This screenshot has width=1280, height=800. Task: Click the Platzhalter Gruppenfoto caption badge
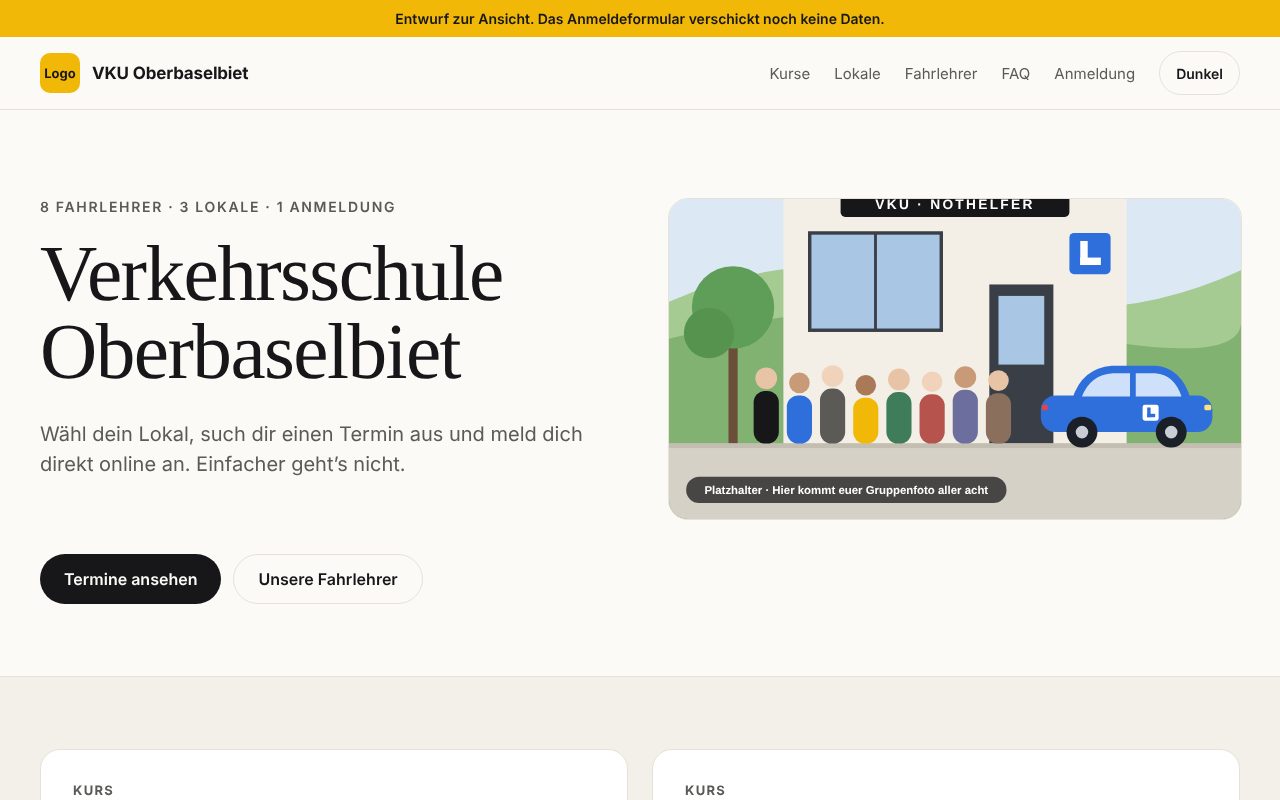coord(846,490)
